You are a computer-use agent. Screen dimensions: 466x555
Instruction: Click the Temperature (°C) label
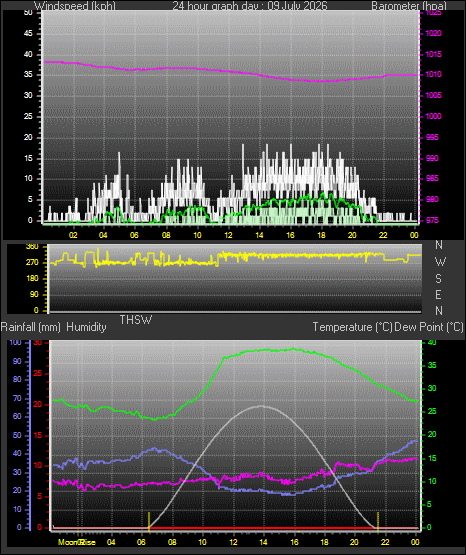point(352,327)
